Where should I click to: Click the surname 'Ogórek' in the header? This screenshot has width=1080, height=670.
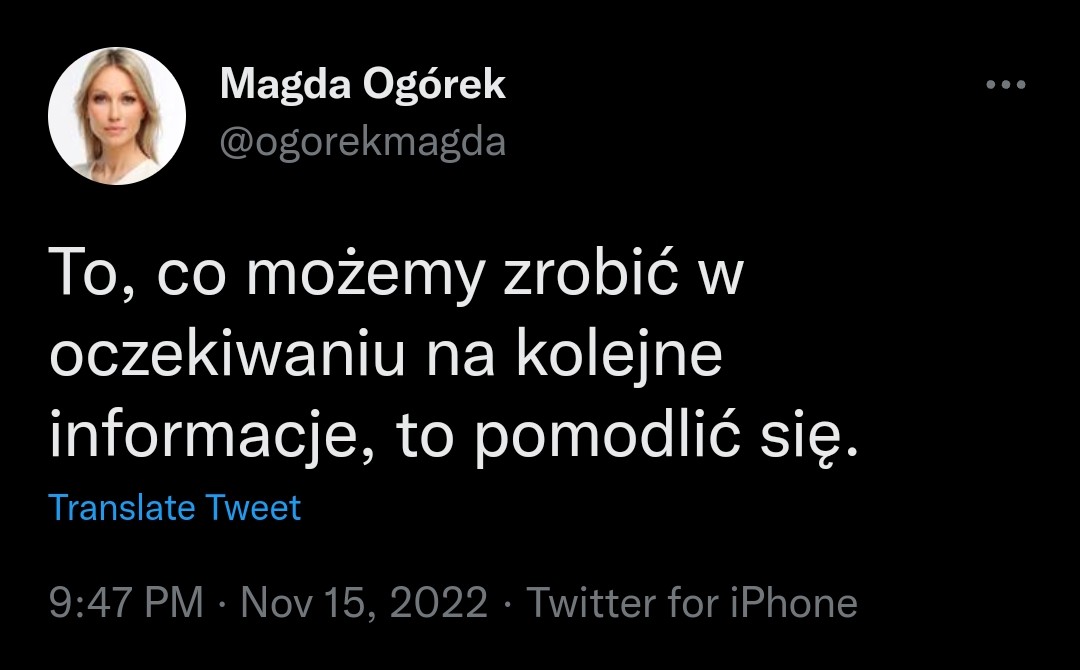point(434,86)
